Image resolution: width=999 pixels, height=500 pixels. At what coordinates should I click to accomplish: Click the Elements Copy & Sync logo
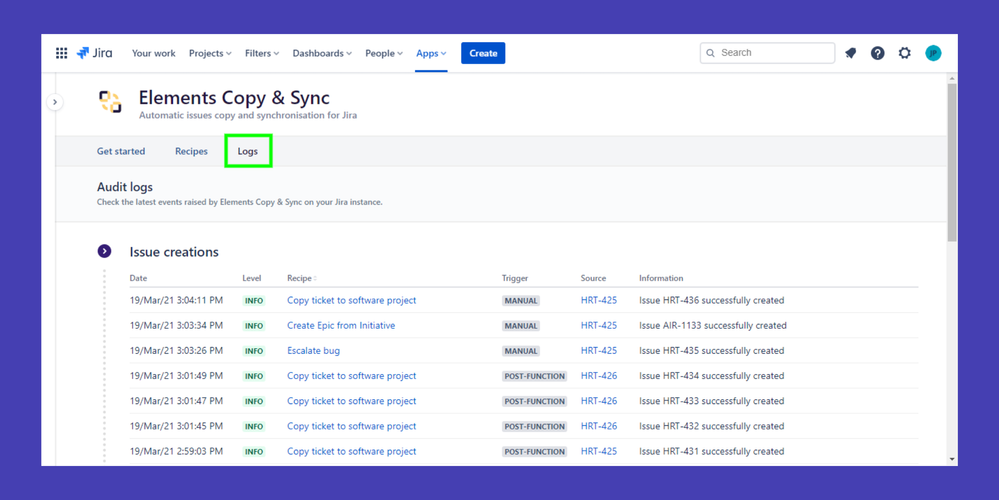tap(110, 101)
